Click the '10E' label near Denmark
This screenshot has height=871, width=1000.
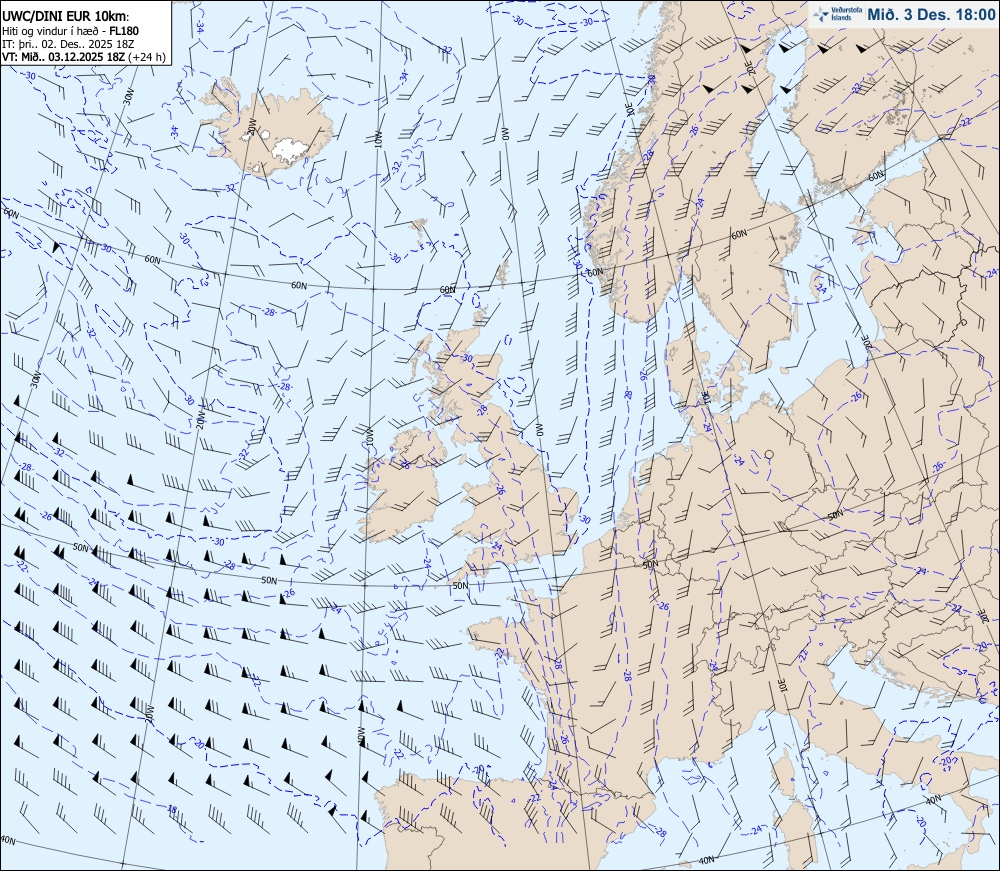706,397
